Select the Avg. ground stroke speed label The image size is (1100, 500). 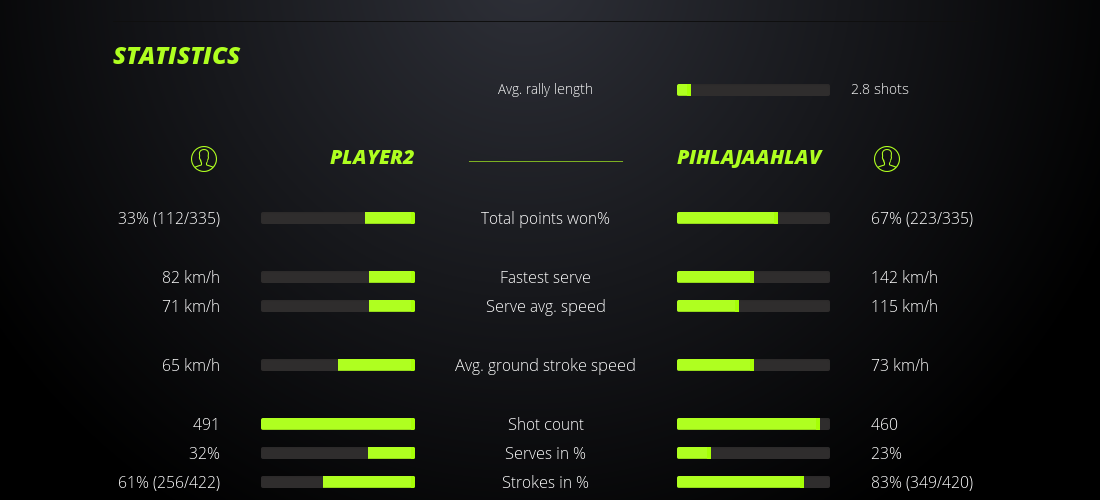tap(545, 365)
